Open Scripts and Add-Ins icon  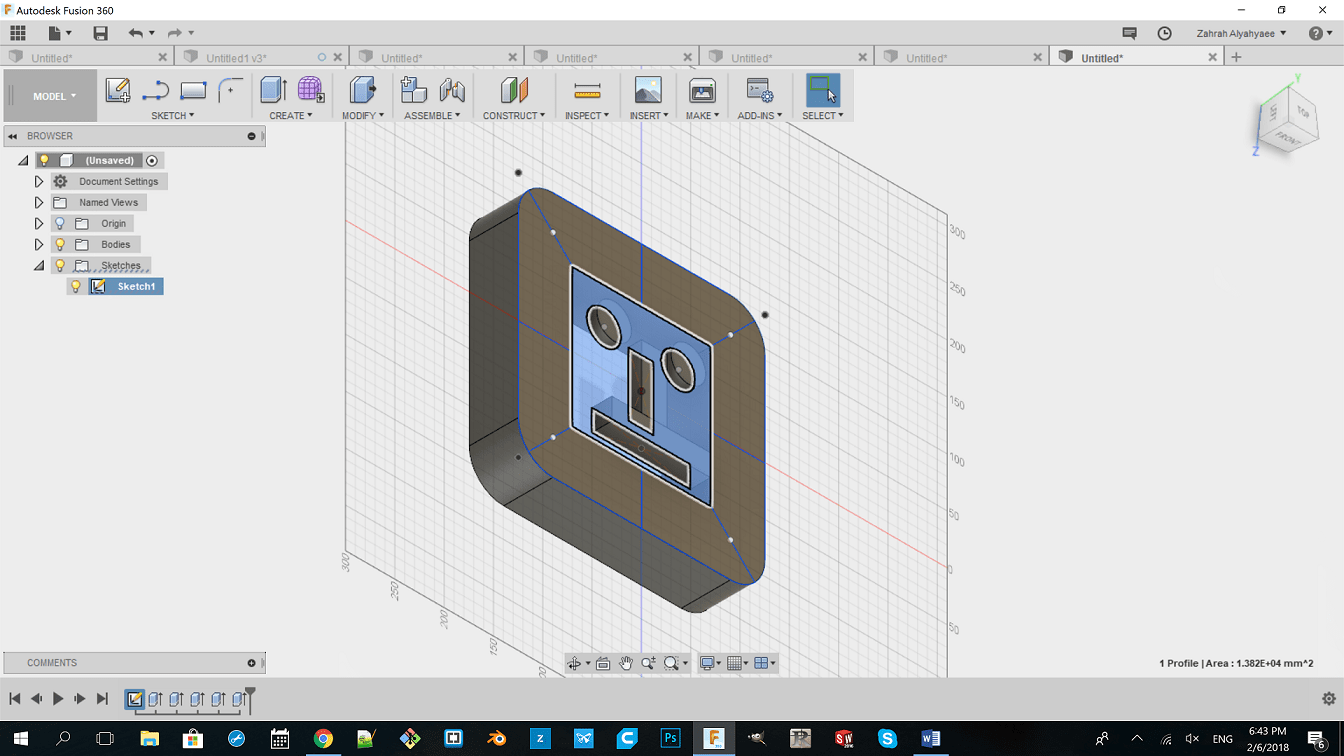[x=760, y=90]
